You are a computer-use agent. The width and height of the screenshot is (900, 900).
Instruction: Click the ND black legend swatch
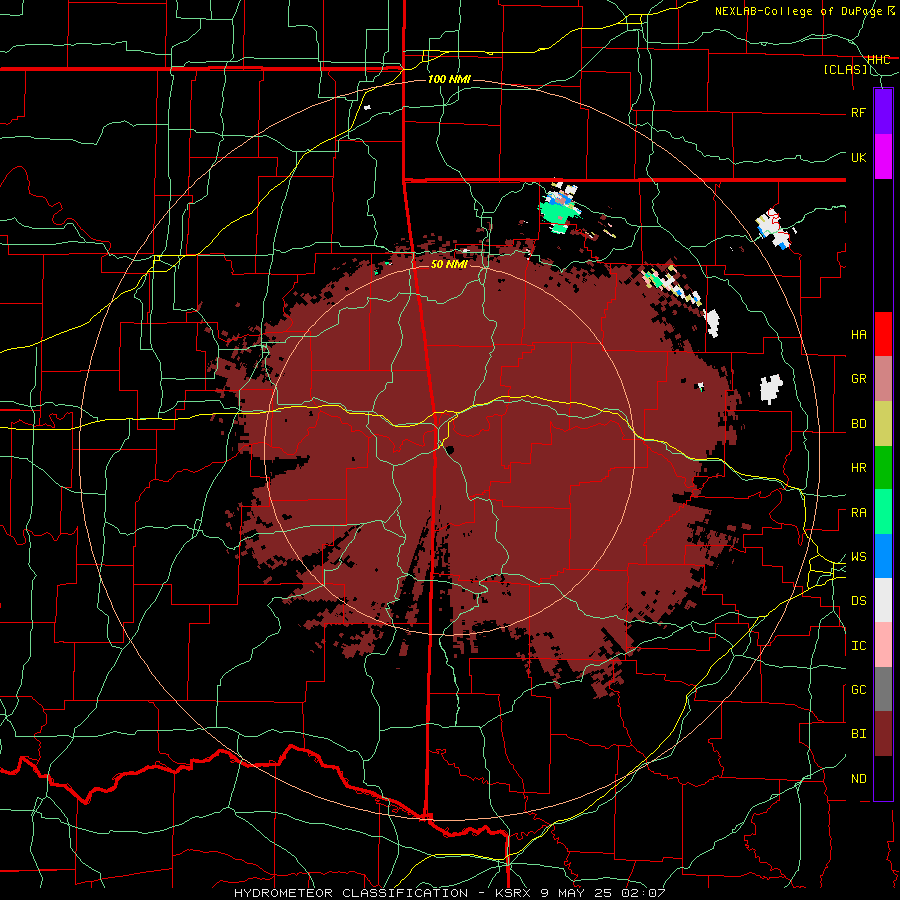pos(883,778)
